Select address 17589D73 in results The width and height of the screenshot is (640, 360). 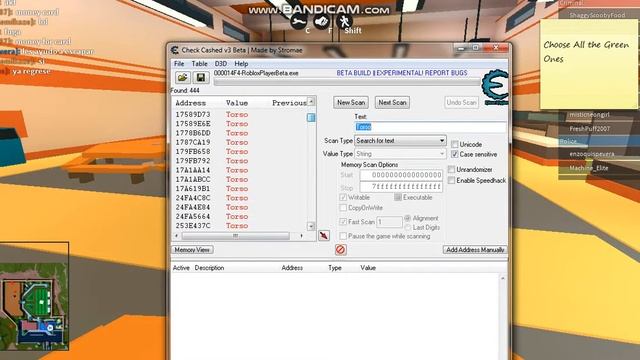[x=193, y=115]
